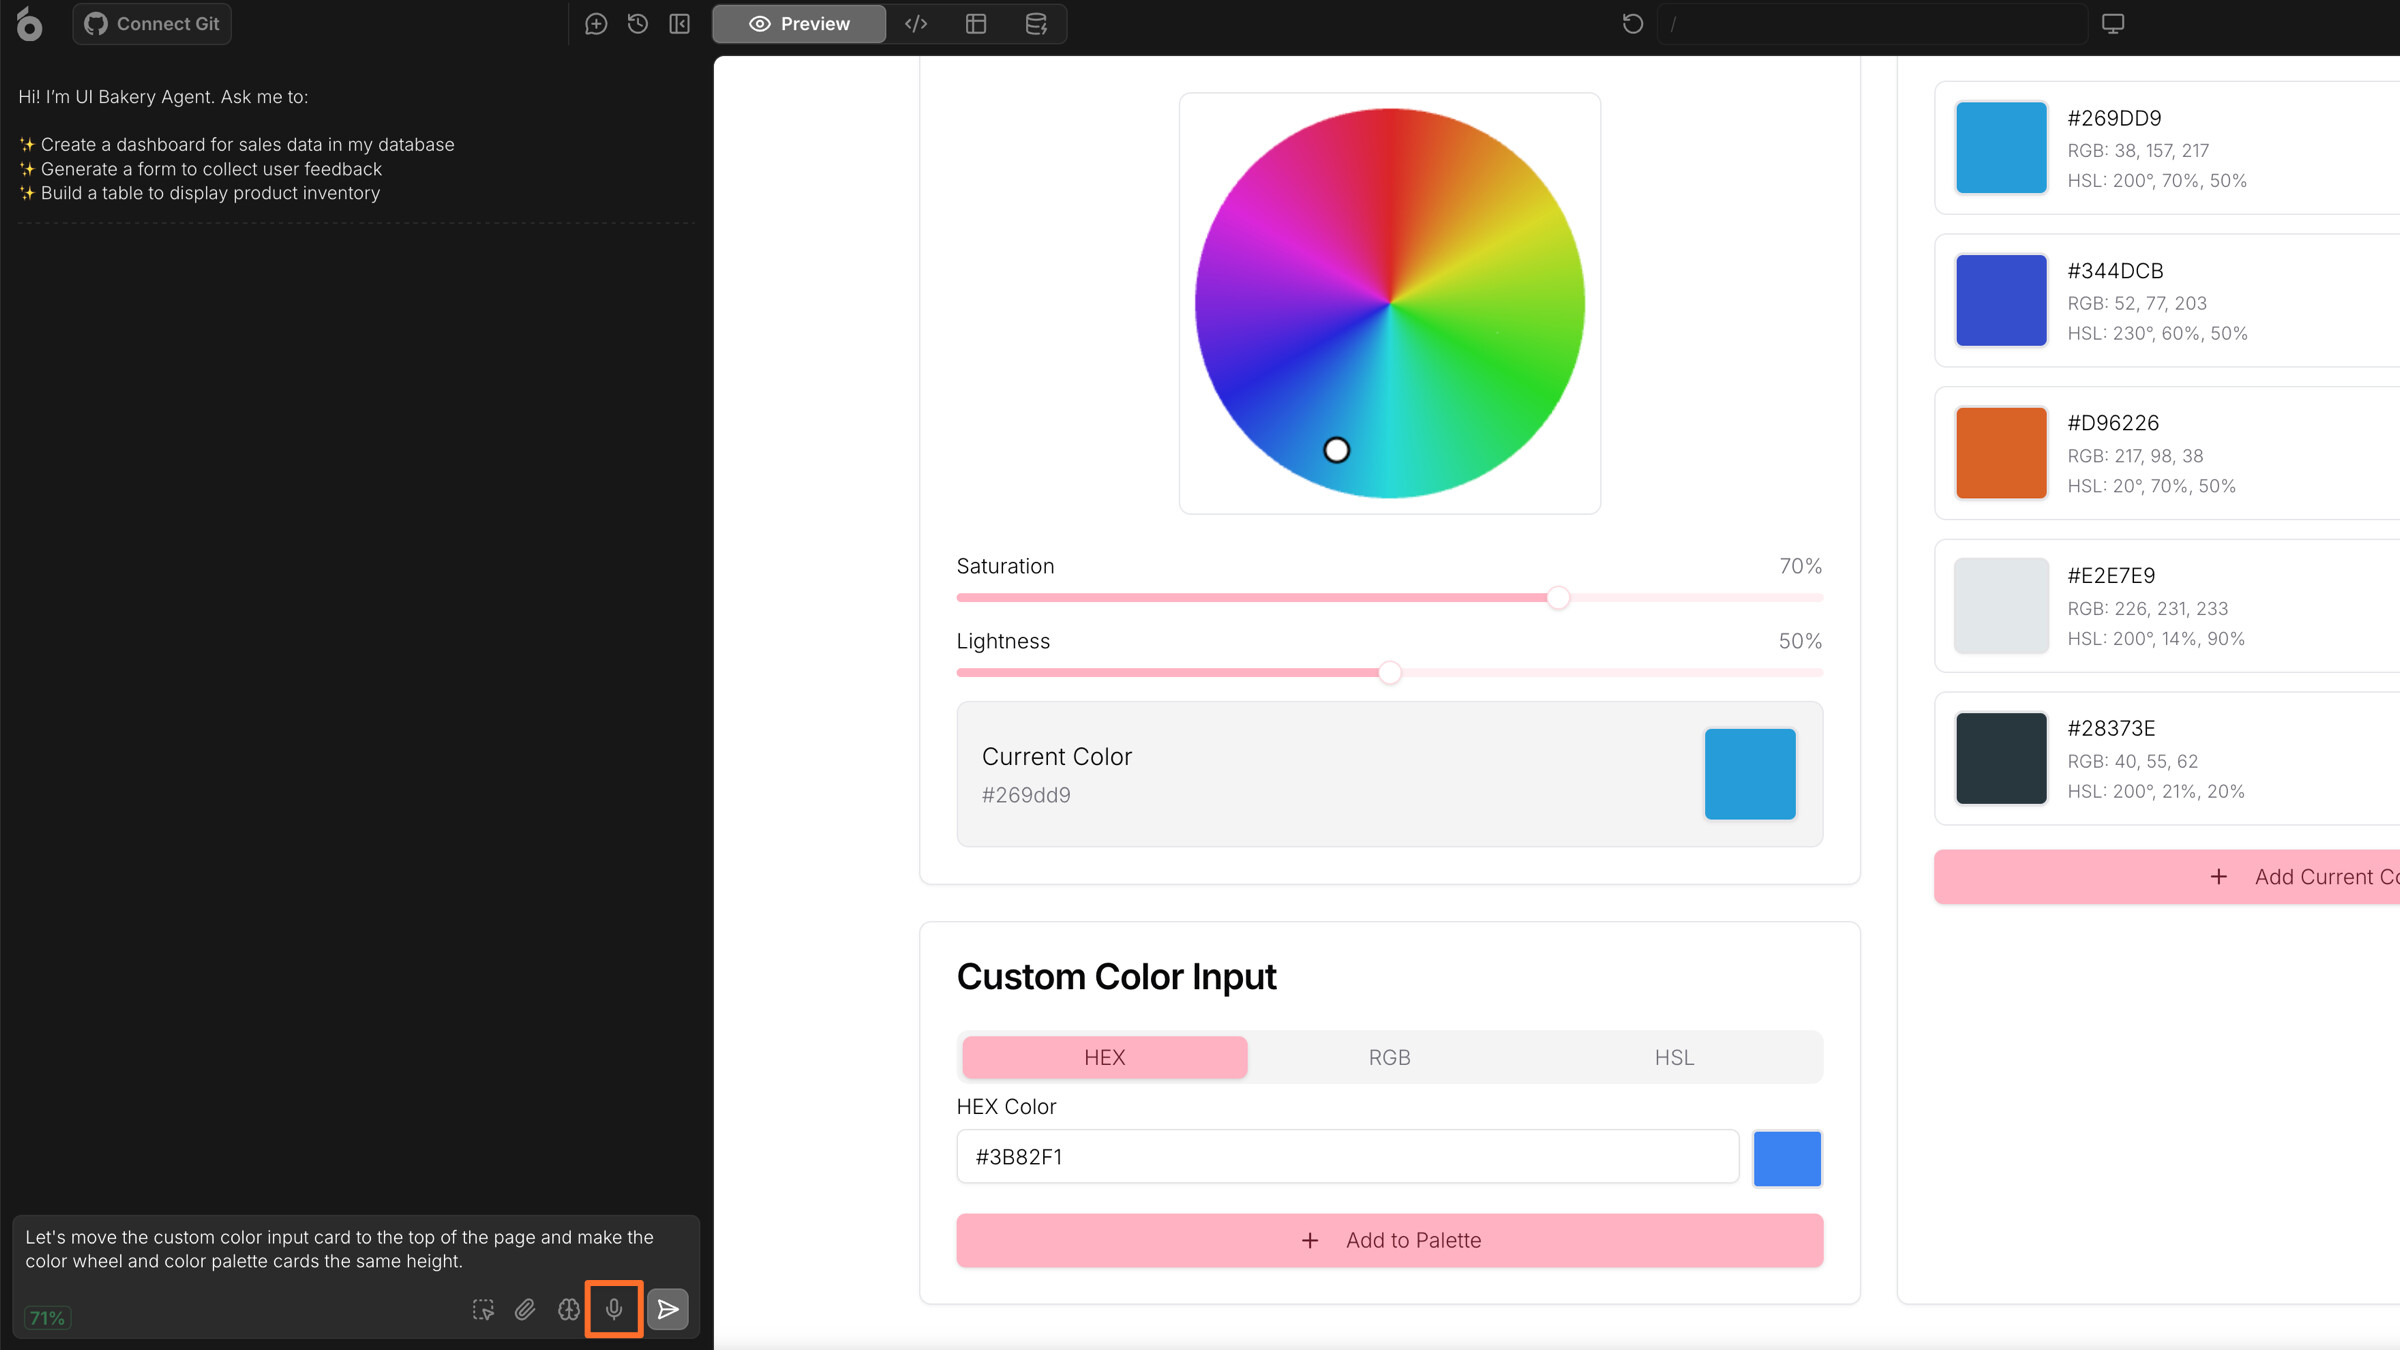Open the table layout view icon
Image resolution: width=2400 pixels, height=1350 pixels.
tap(976, 24)
